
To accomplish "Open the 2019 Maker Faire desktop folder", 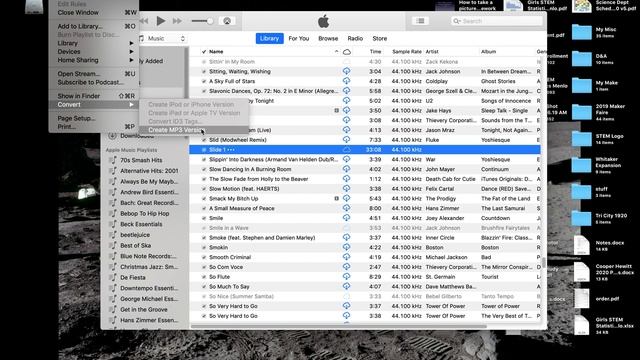I will point(582,112).
